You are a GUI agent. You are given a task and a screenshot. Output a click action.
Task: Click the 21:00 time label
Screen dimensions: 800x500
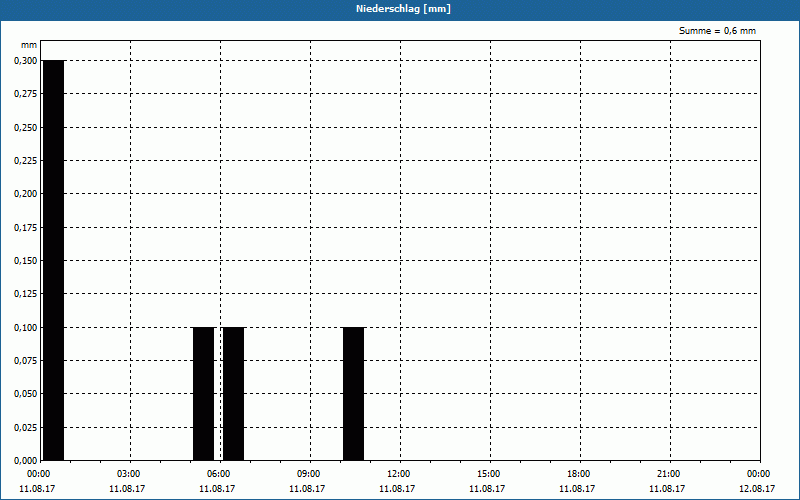click(669, 474)
